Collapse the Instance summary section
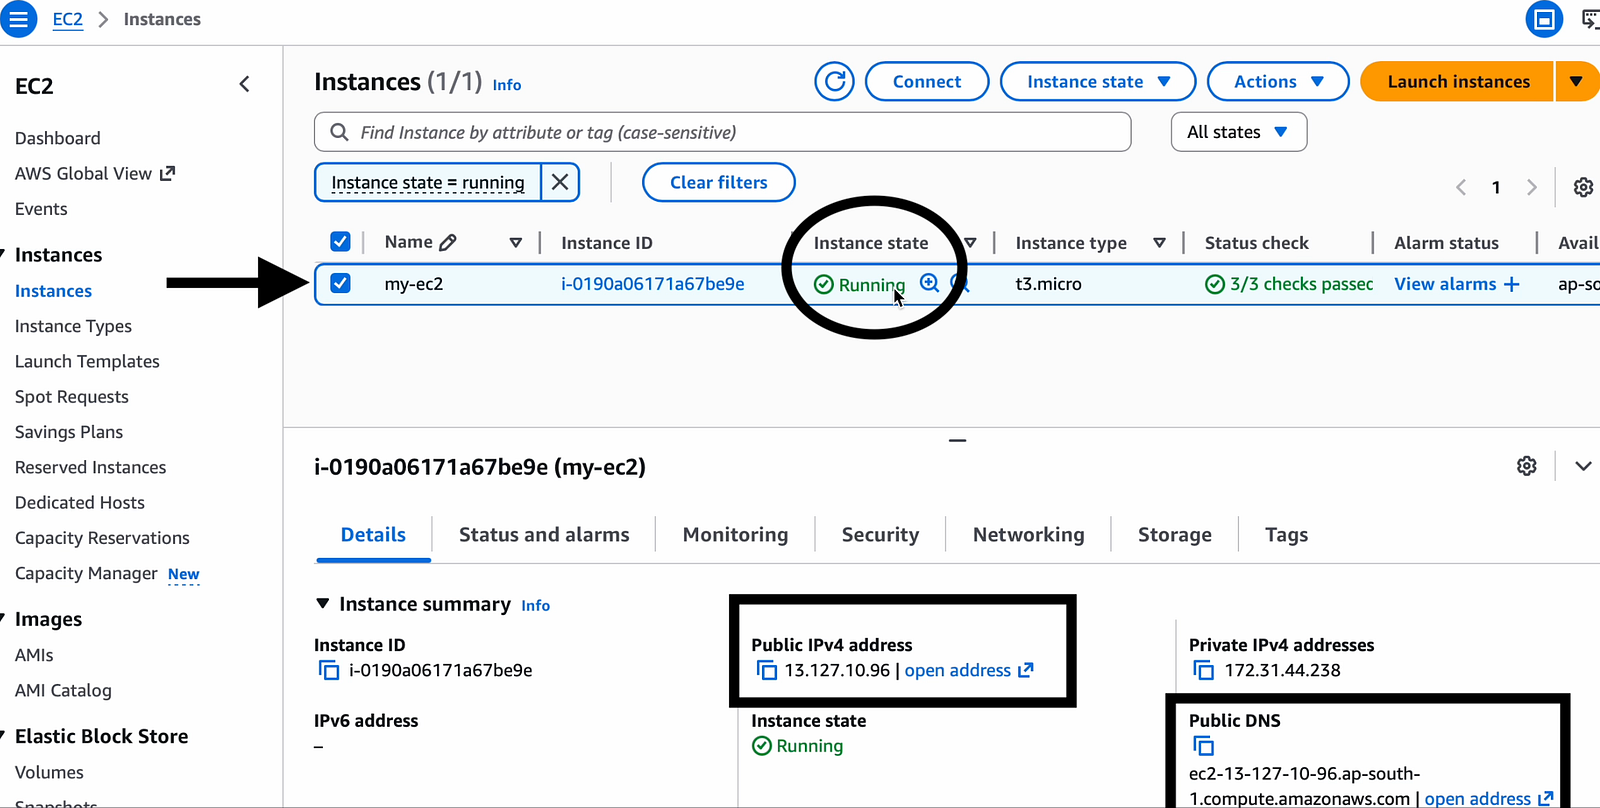Screen dimensions: 1600x808 click(x=323, y=604)
